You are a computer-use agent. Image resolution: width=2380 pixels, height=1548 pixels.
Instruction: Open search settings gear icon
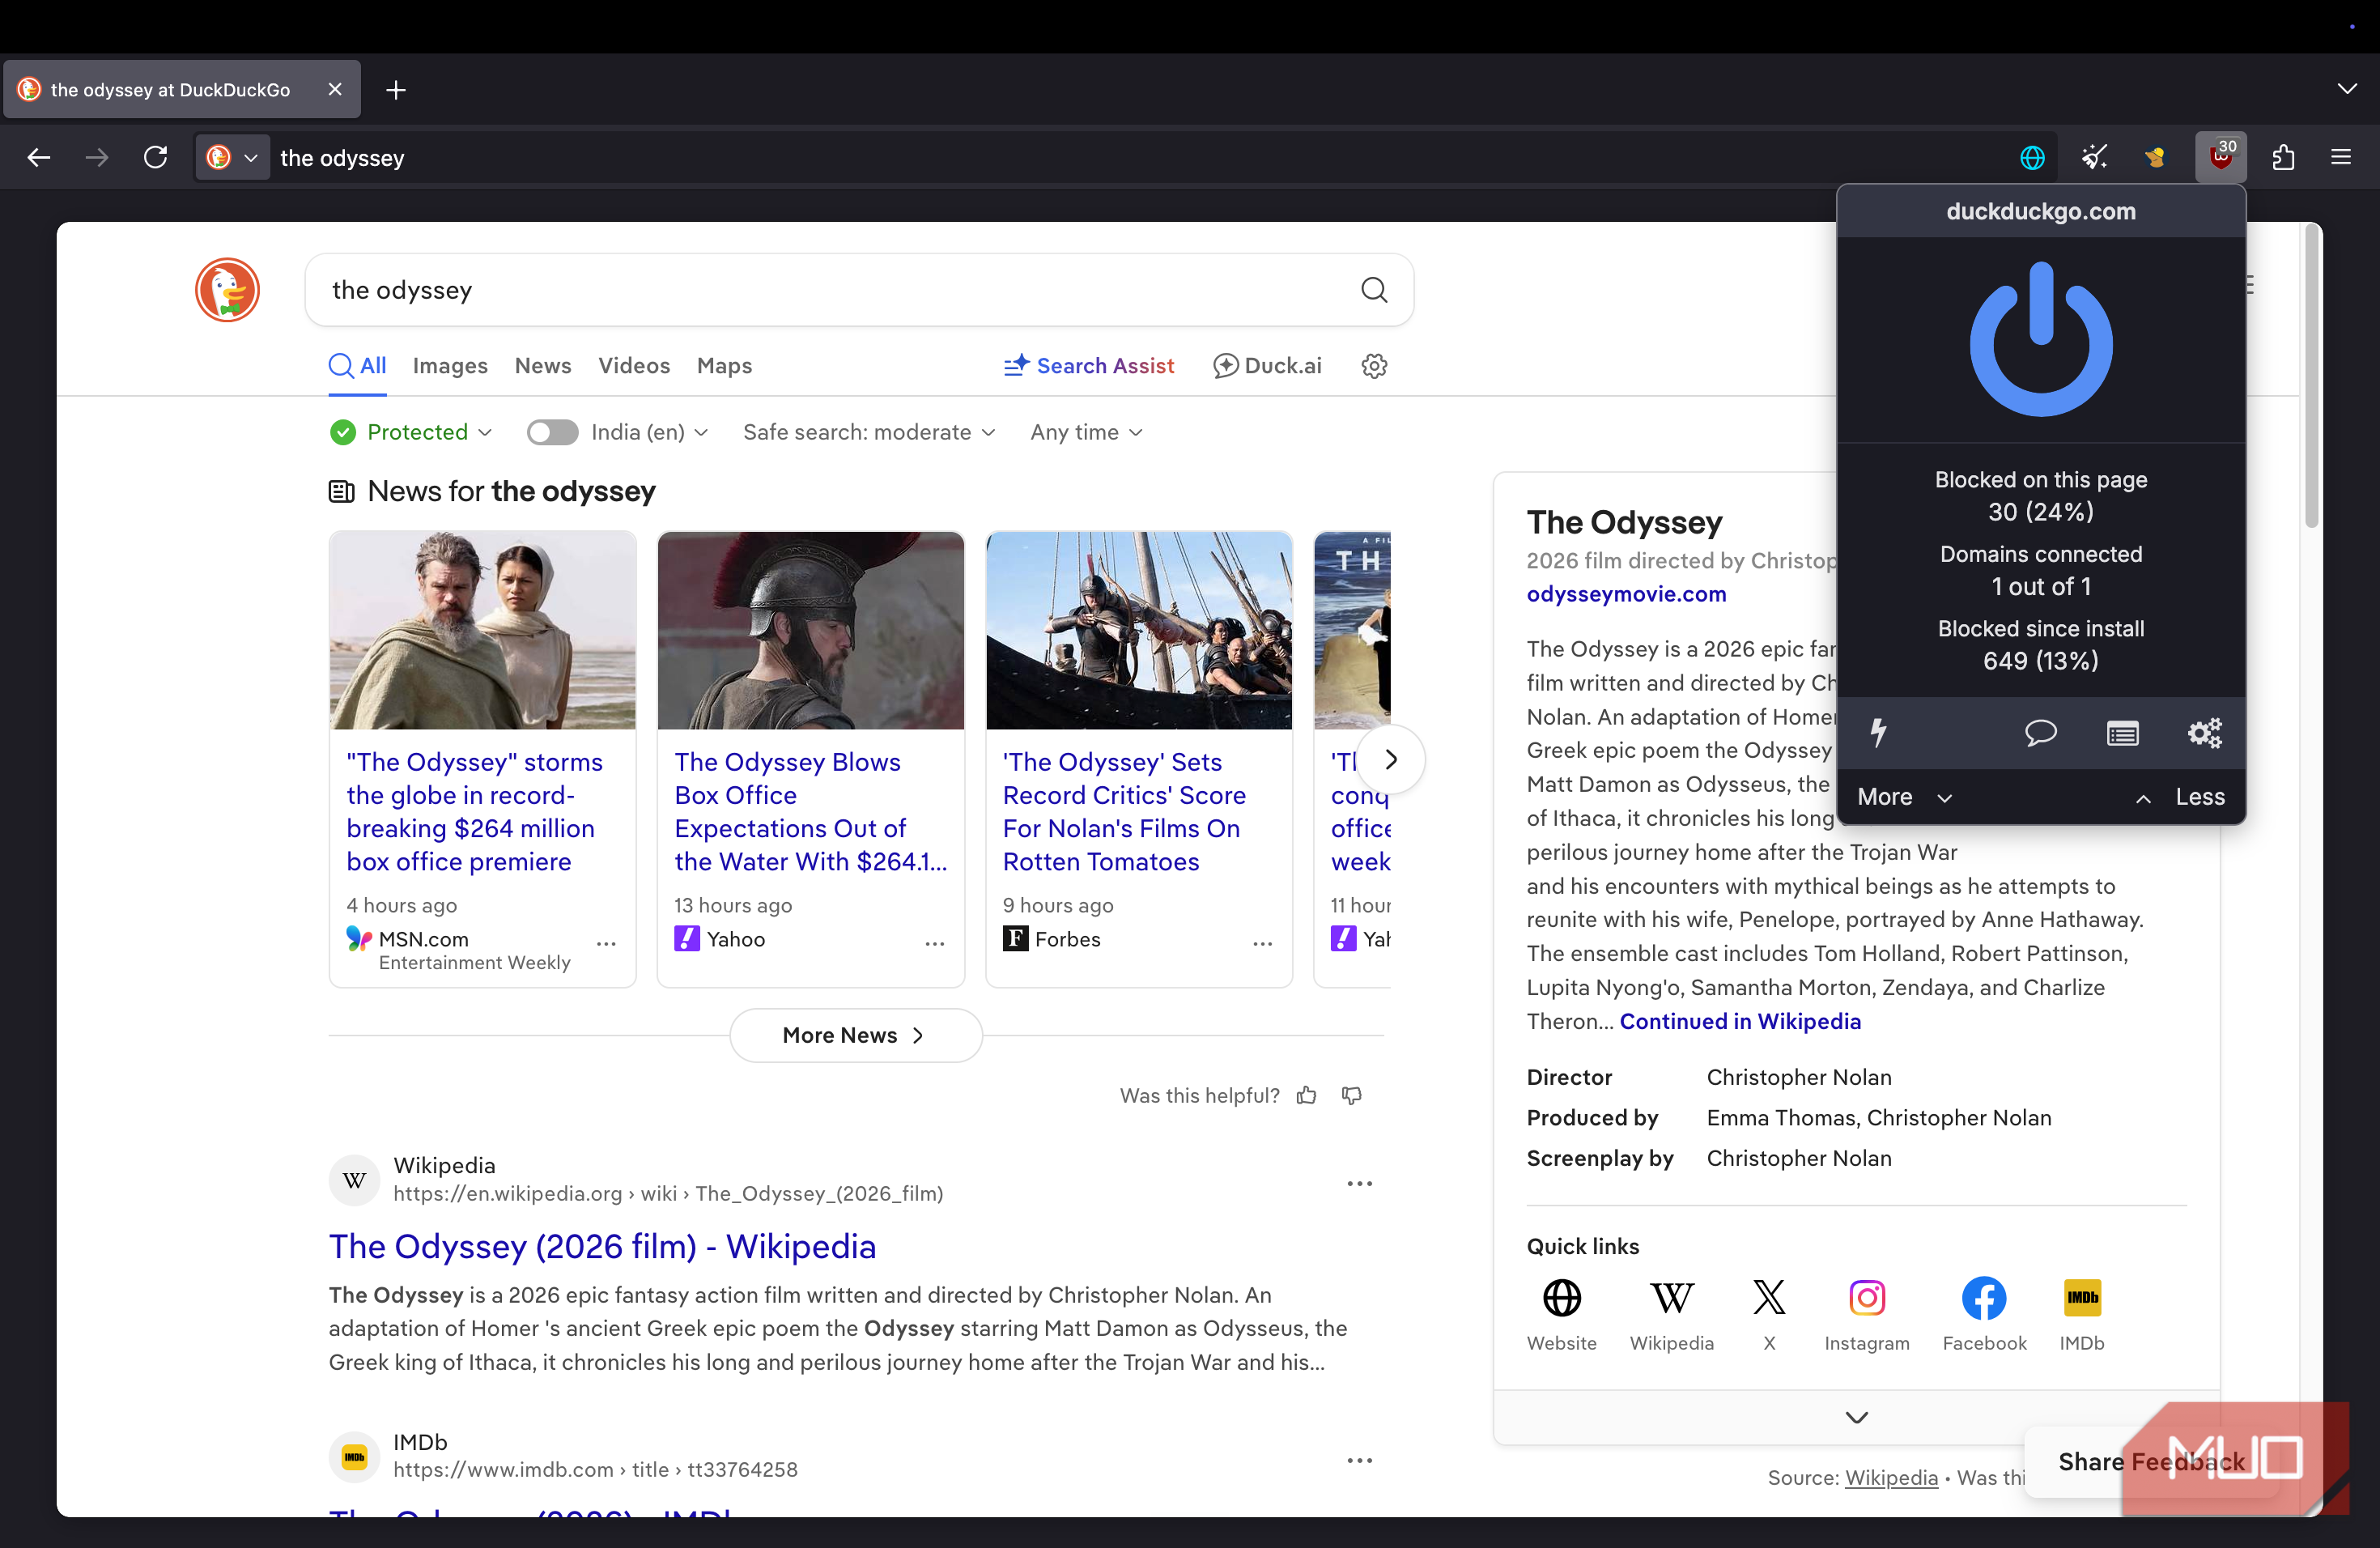pos(1374,366)
